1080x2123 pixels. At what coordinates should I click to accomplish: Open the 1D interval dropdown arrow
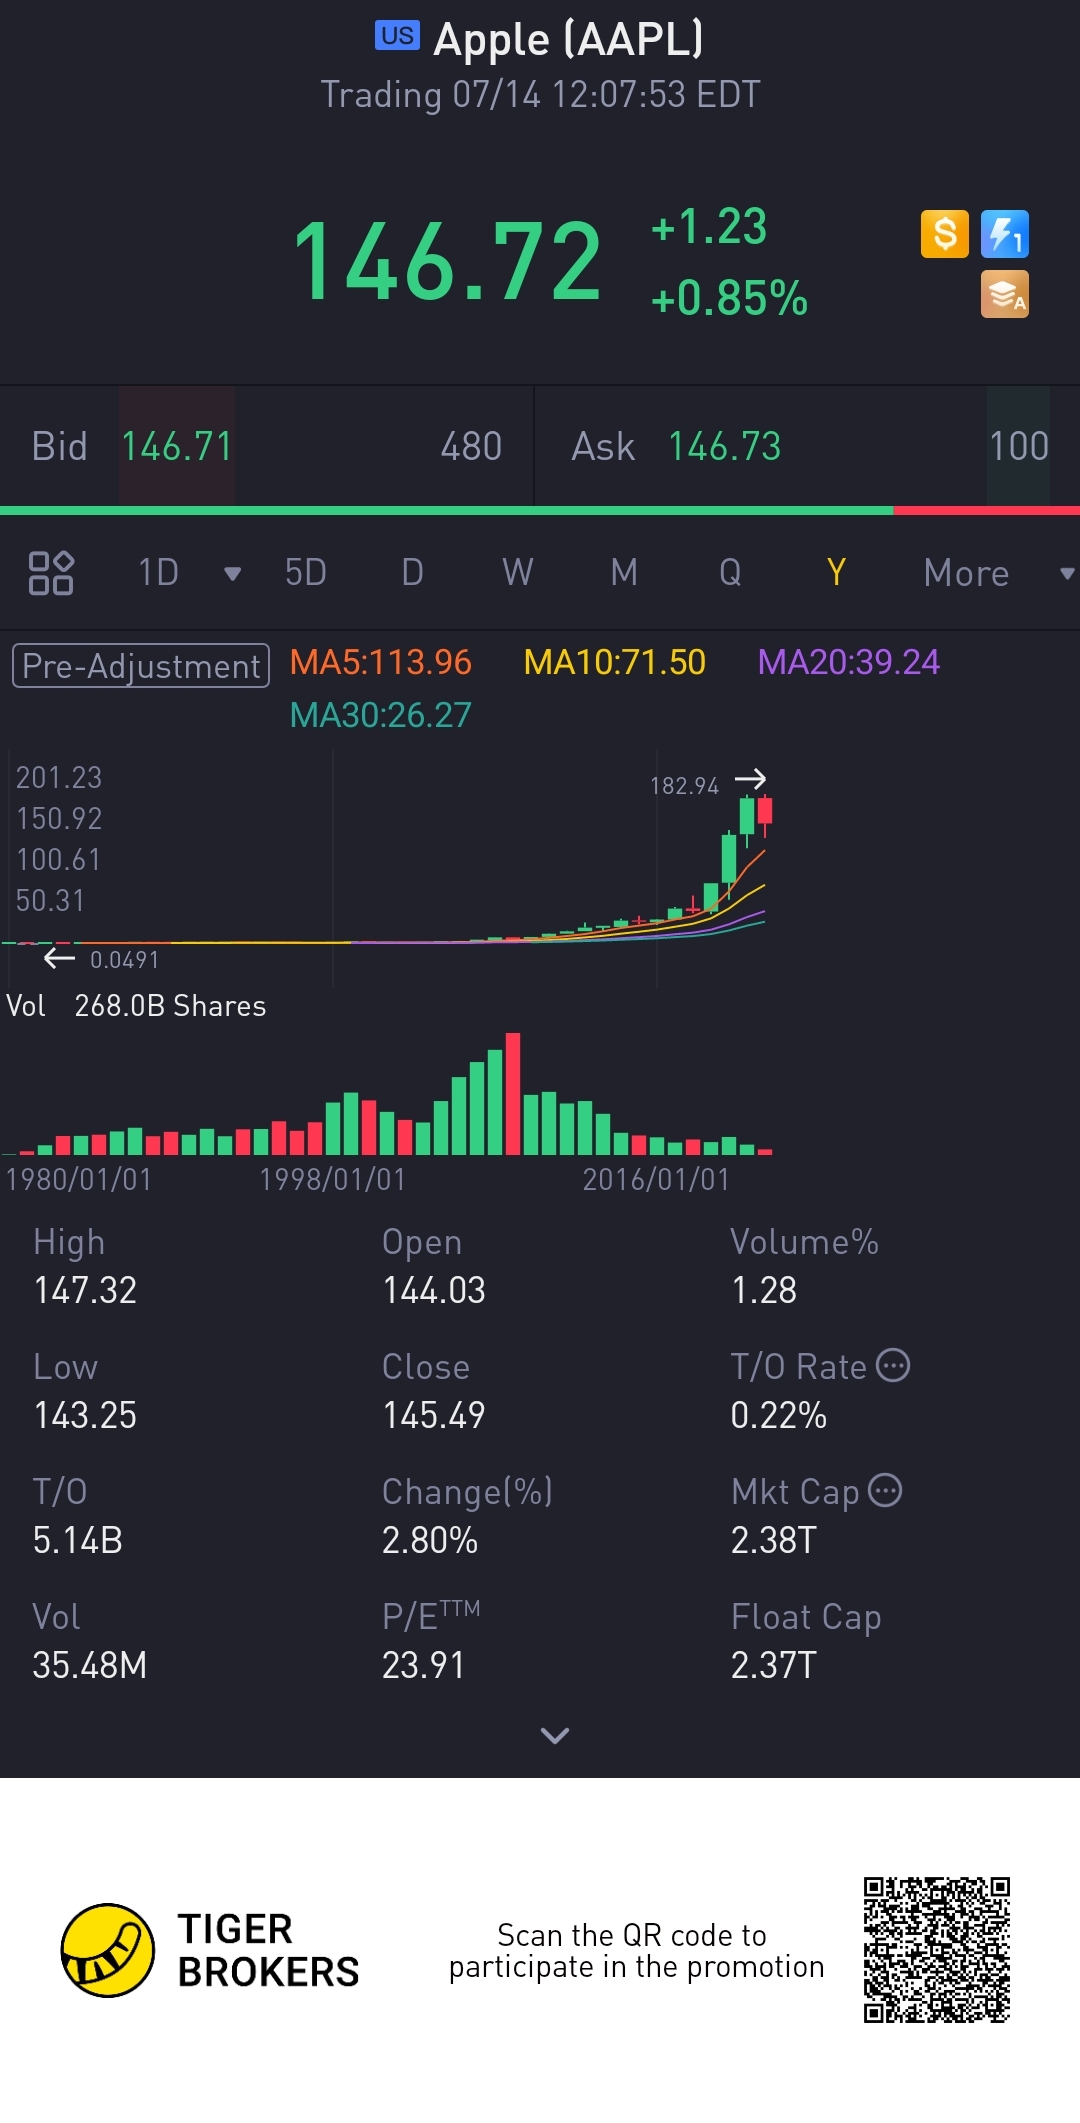233,573
